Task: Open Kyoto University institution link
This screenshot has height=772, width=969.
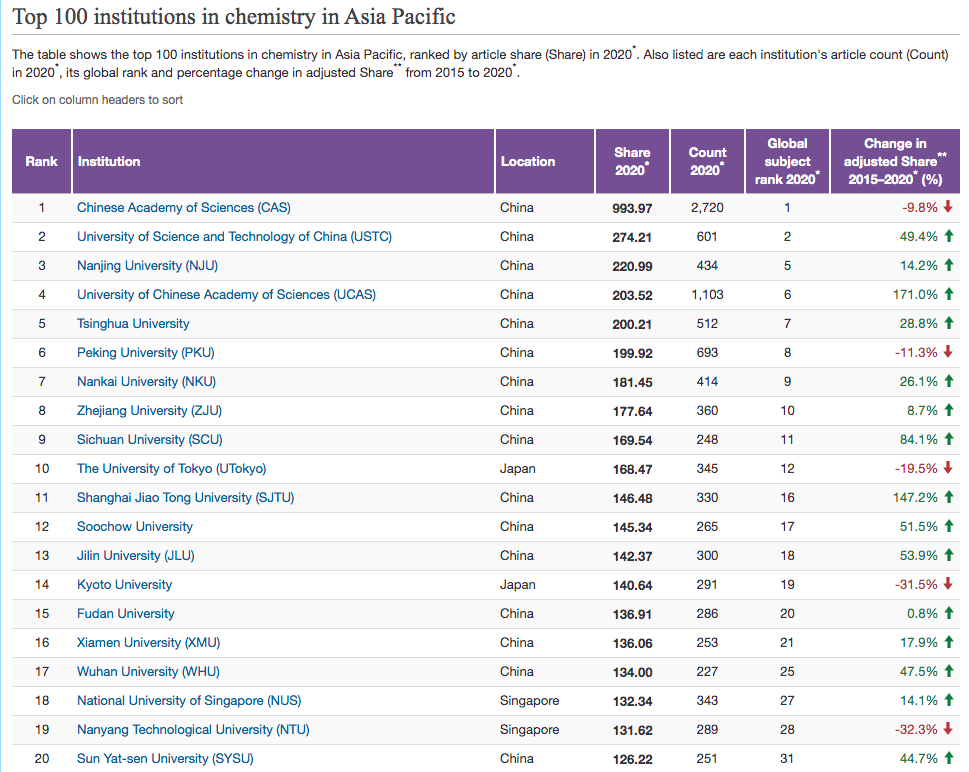Action: click(124, 585)
